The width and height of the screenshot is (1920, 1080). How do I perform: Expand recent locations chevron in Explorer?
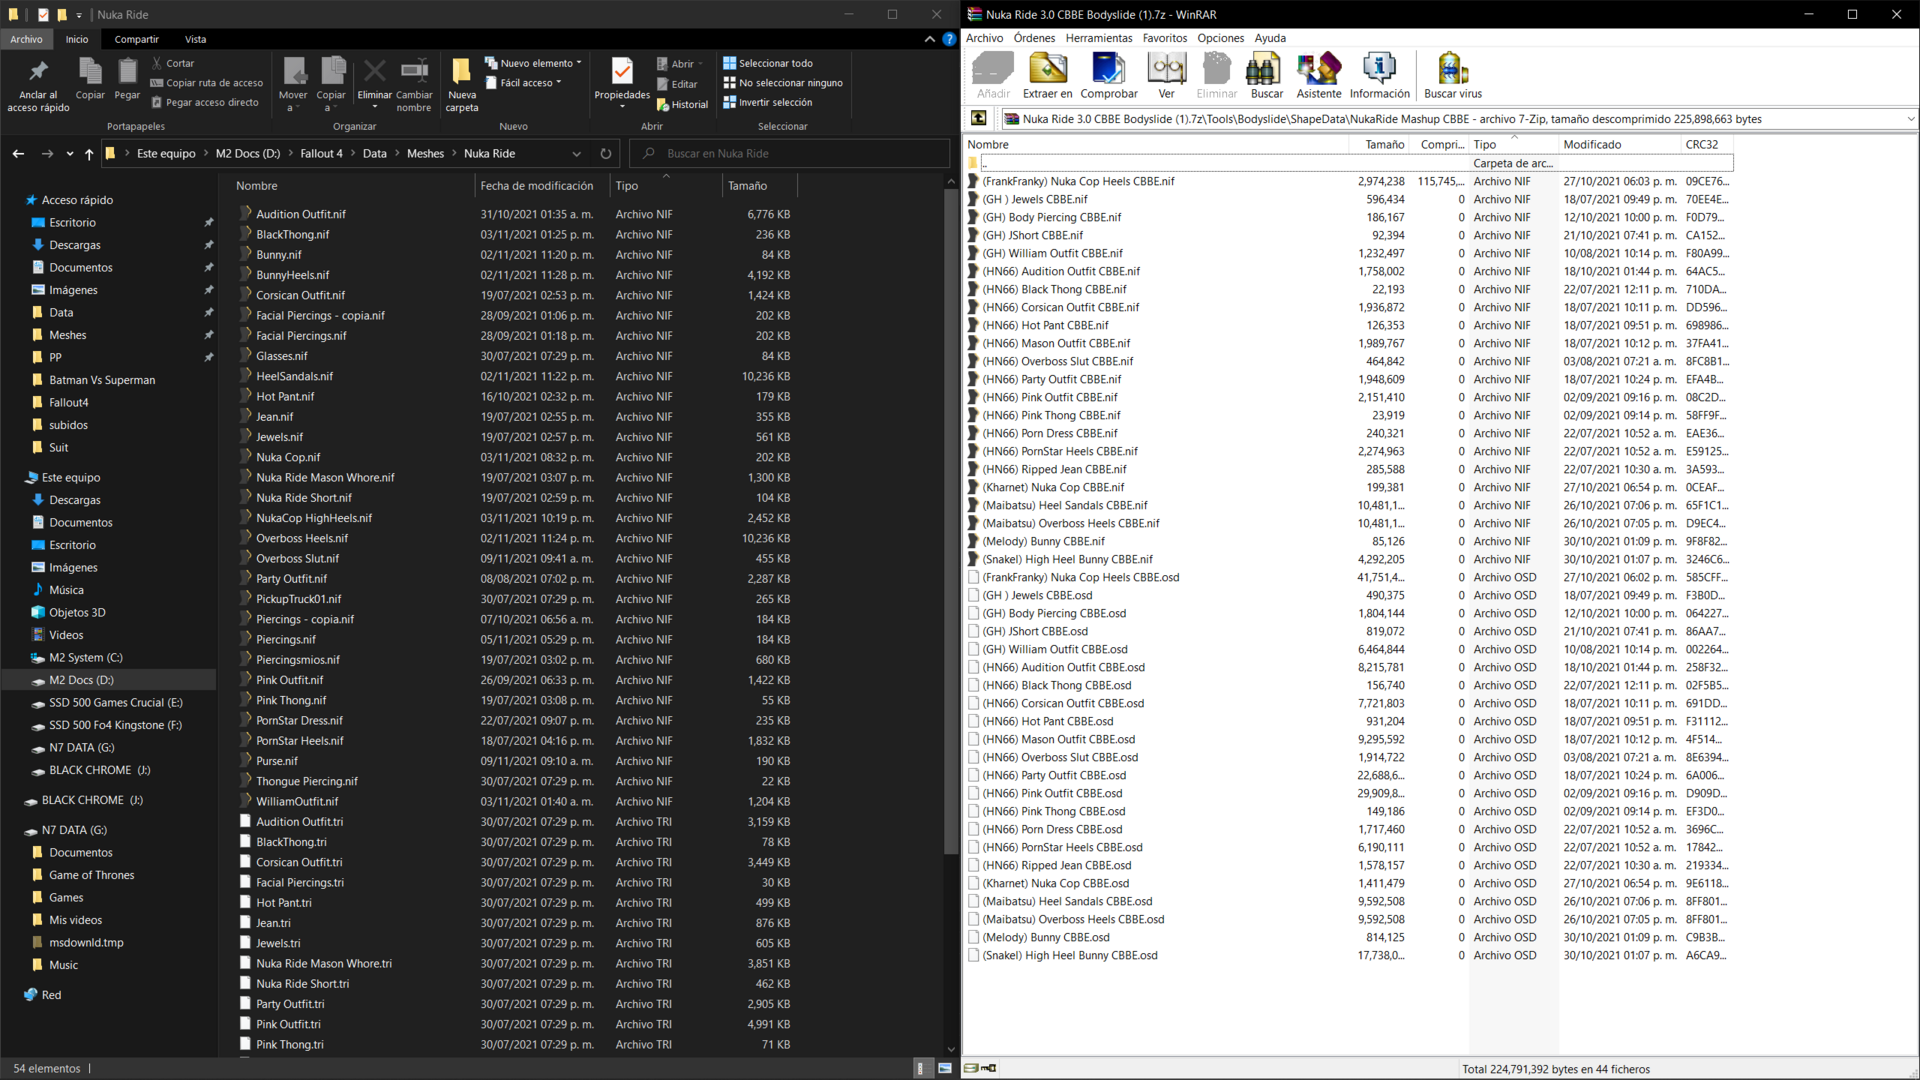[69, 153]
